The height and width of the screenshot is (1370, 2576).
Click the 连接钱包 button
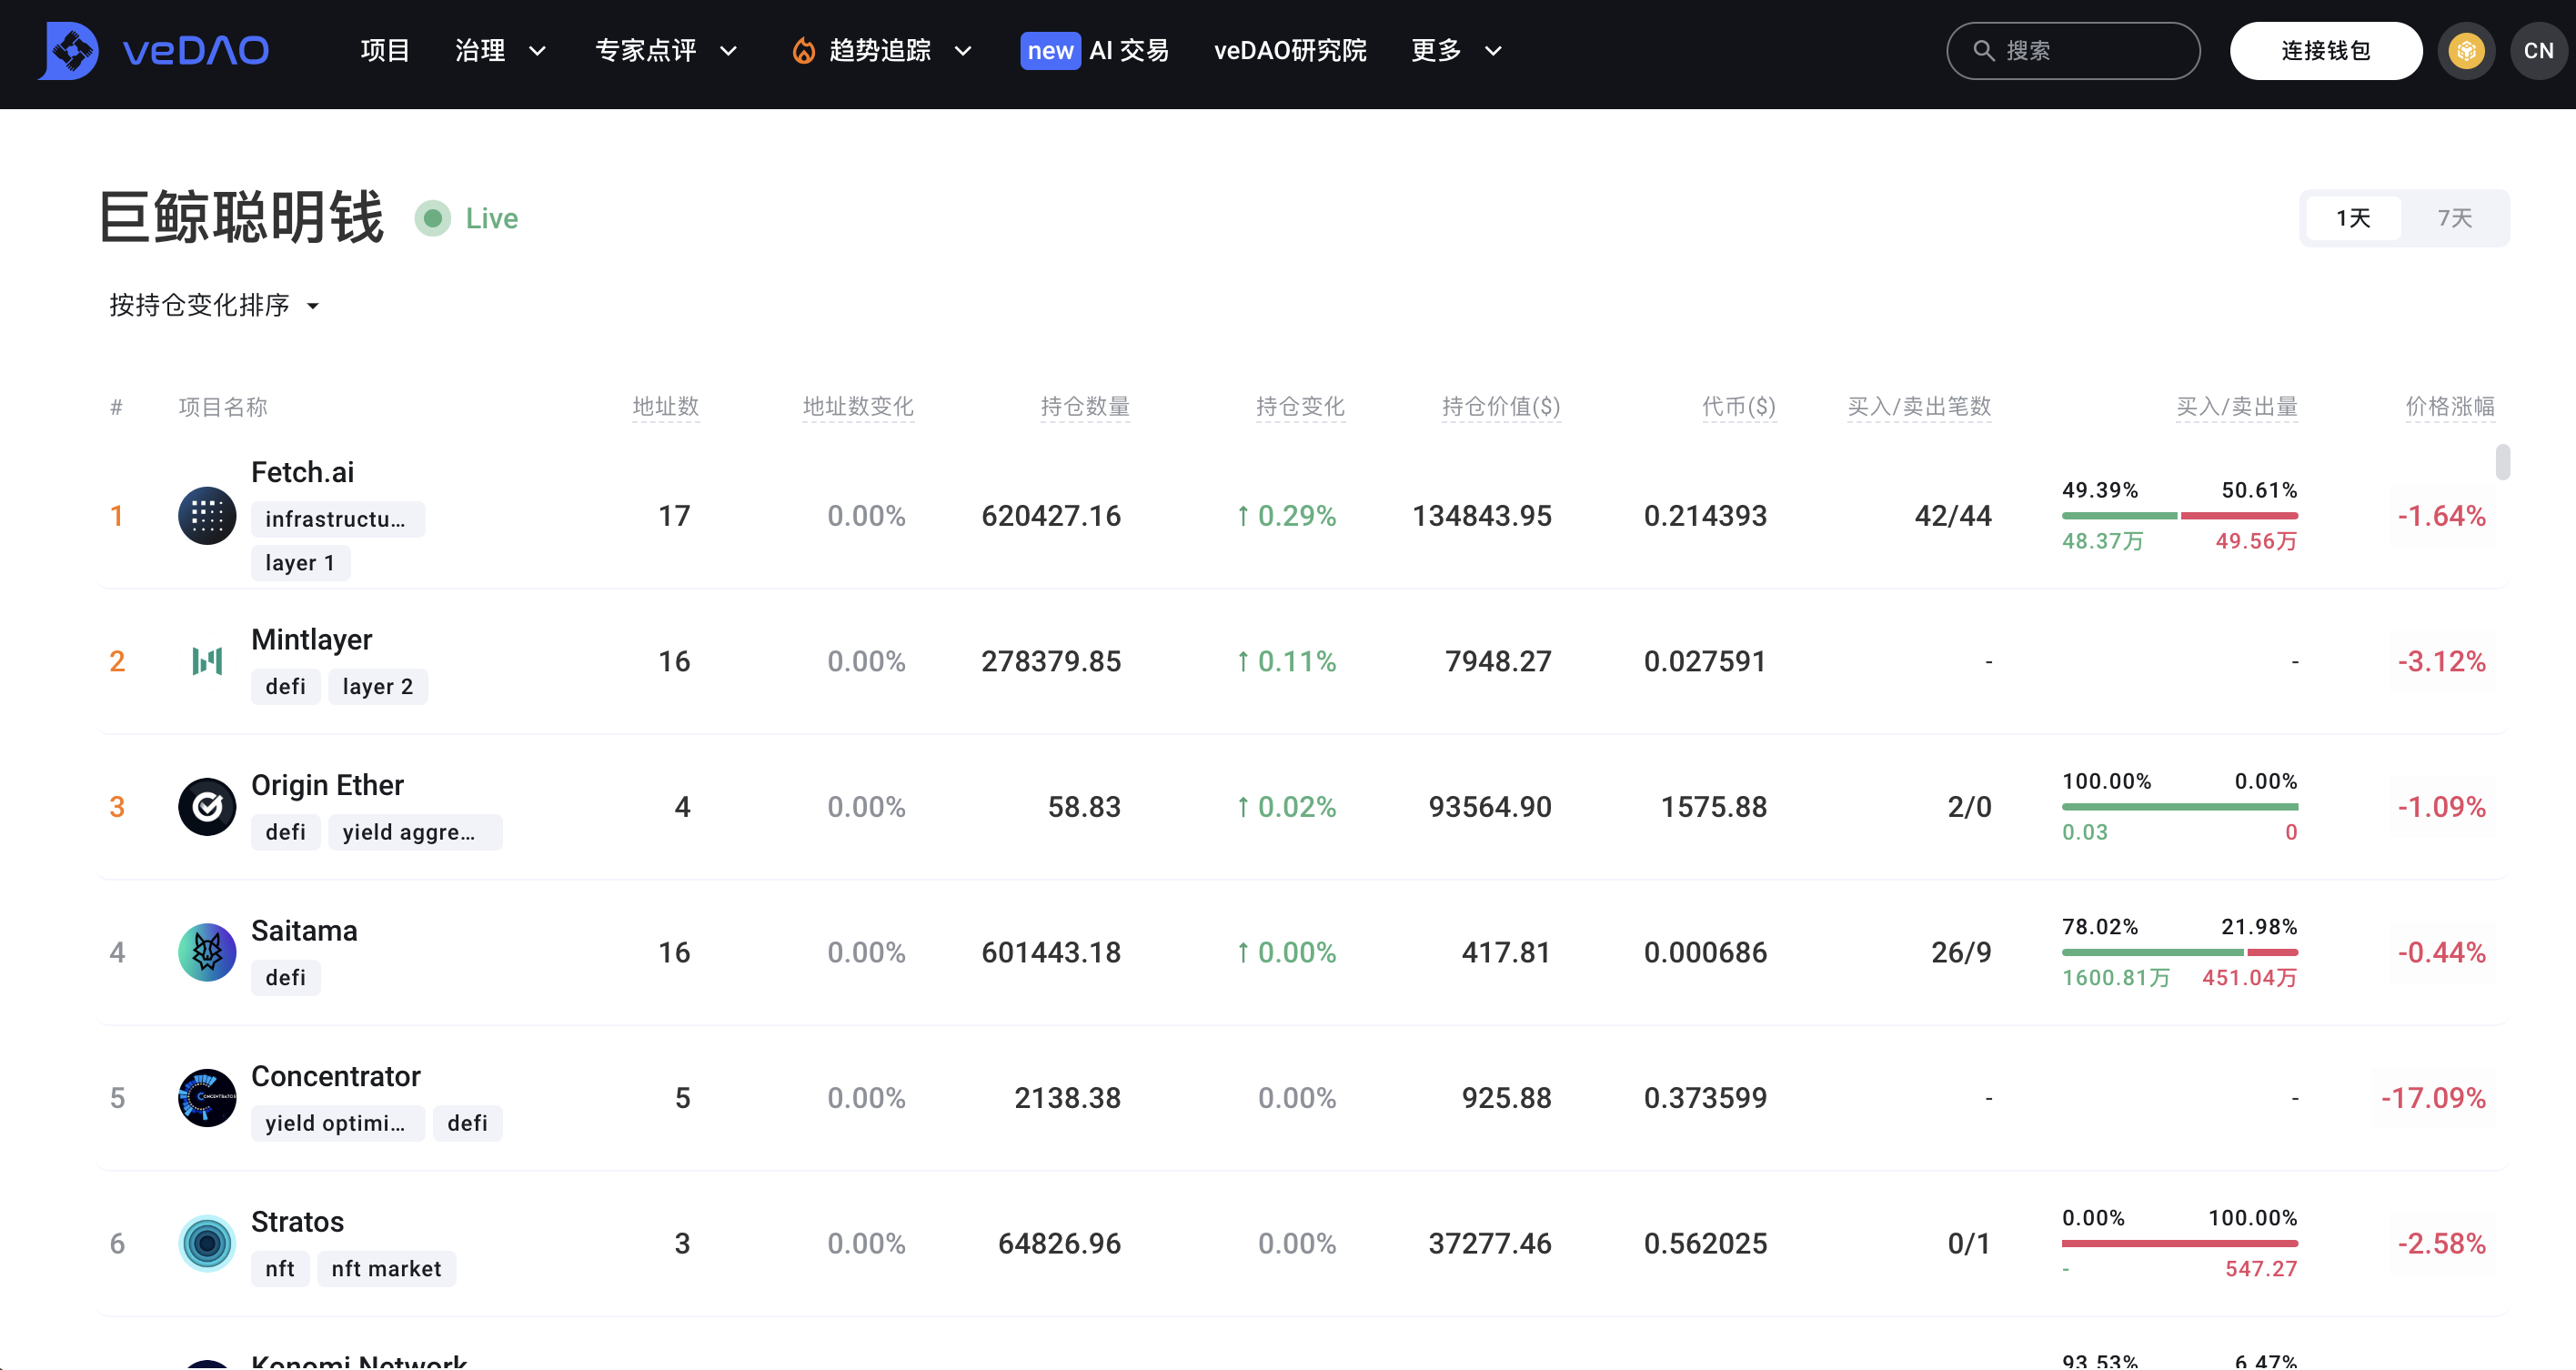2325,50
